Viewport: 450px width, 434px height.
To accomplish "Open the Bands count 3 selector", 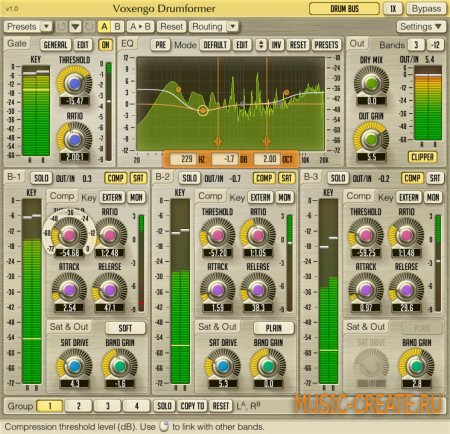I will (416, 45).
